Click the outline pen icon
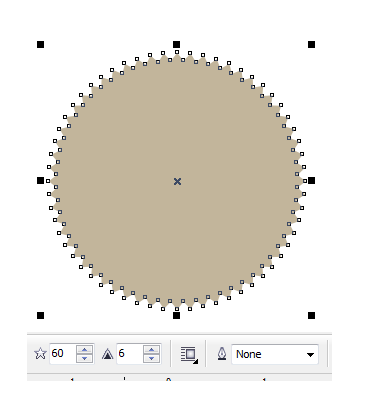Screen dimensions: 369x410 [x=222, y=354]
